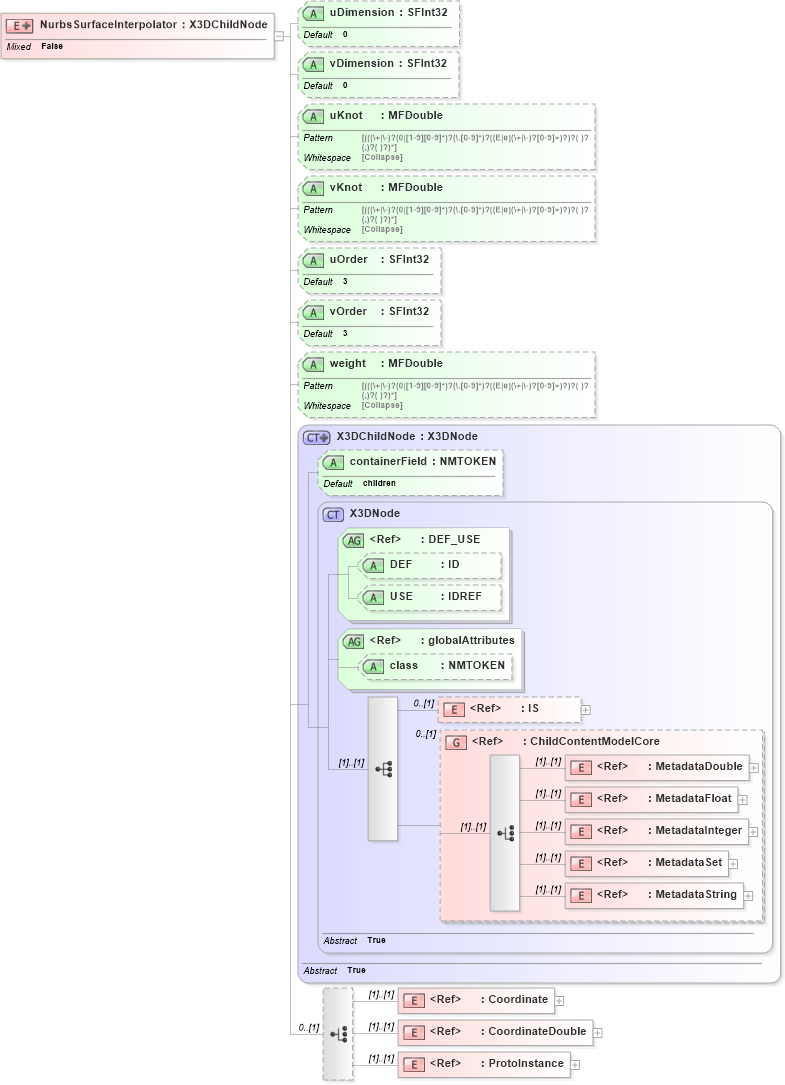Select the 'USE : IDREF' label
The height and width of the screenshot is (1085, 785).
coord(435,596)
